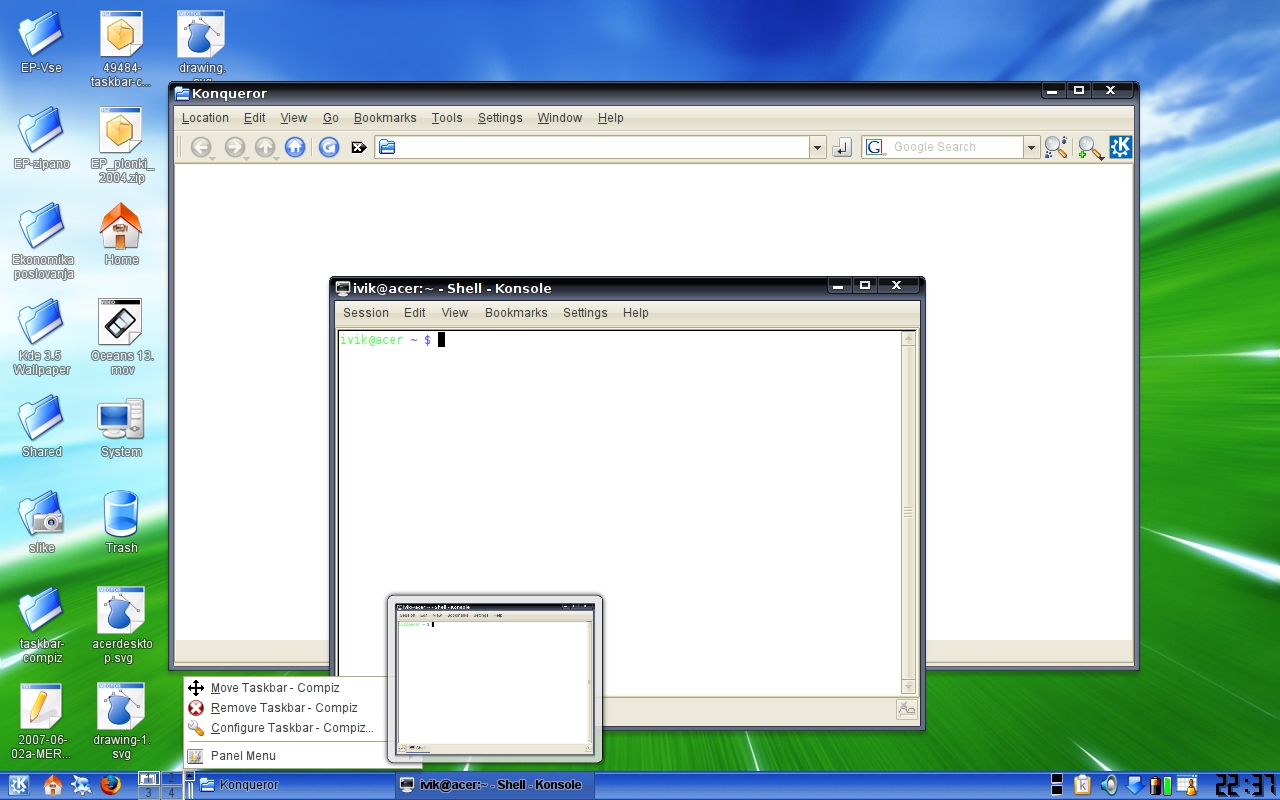Select the EP-Vse desktop folder
Image resolution: width=1280 pixels, height=800 pixels.
41,43
